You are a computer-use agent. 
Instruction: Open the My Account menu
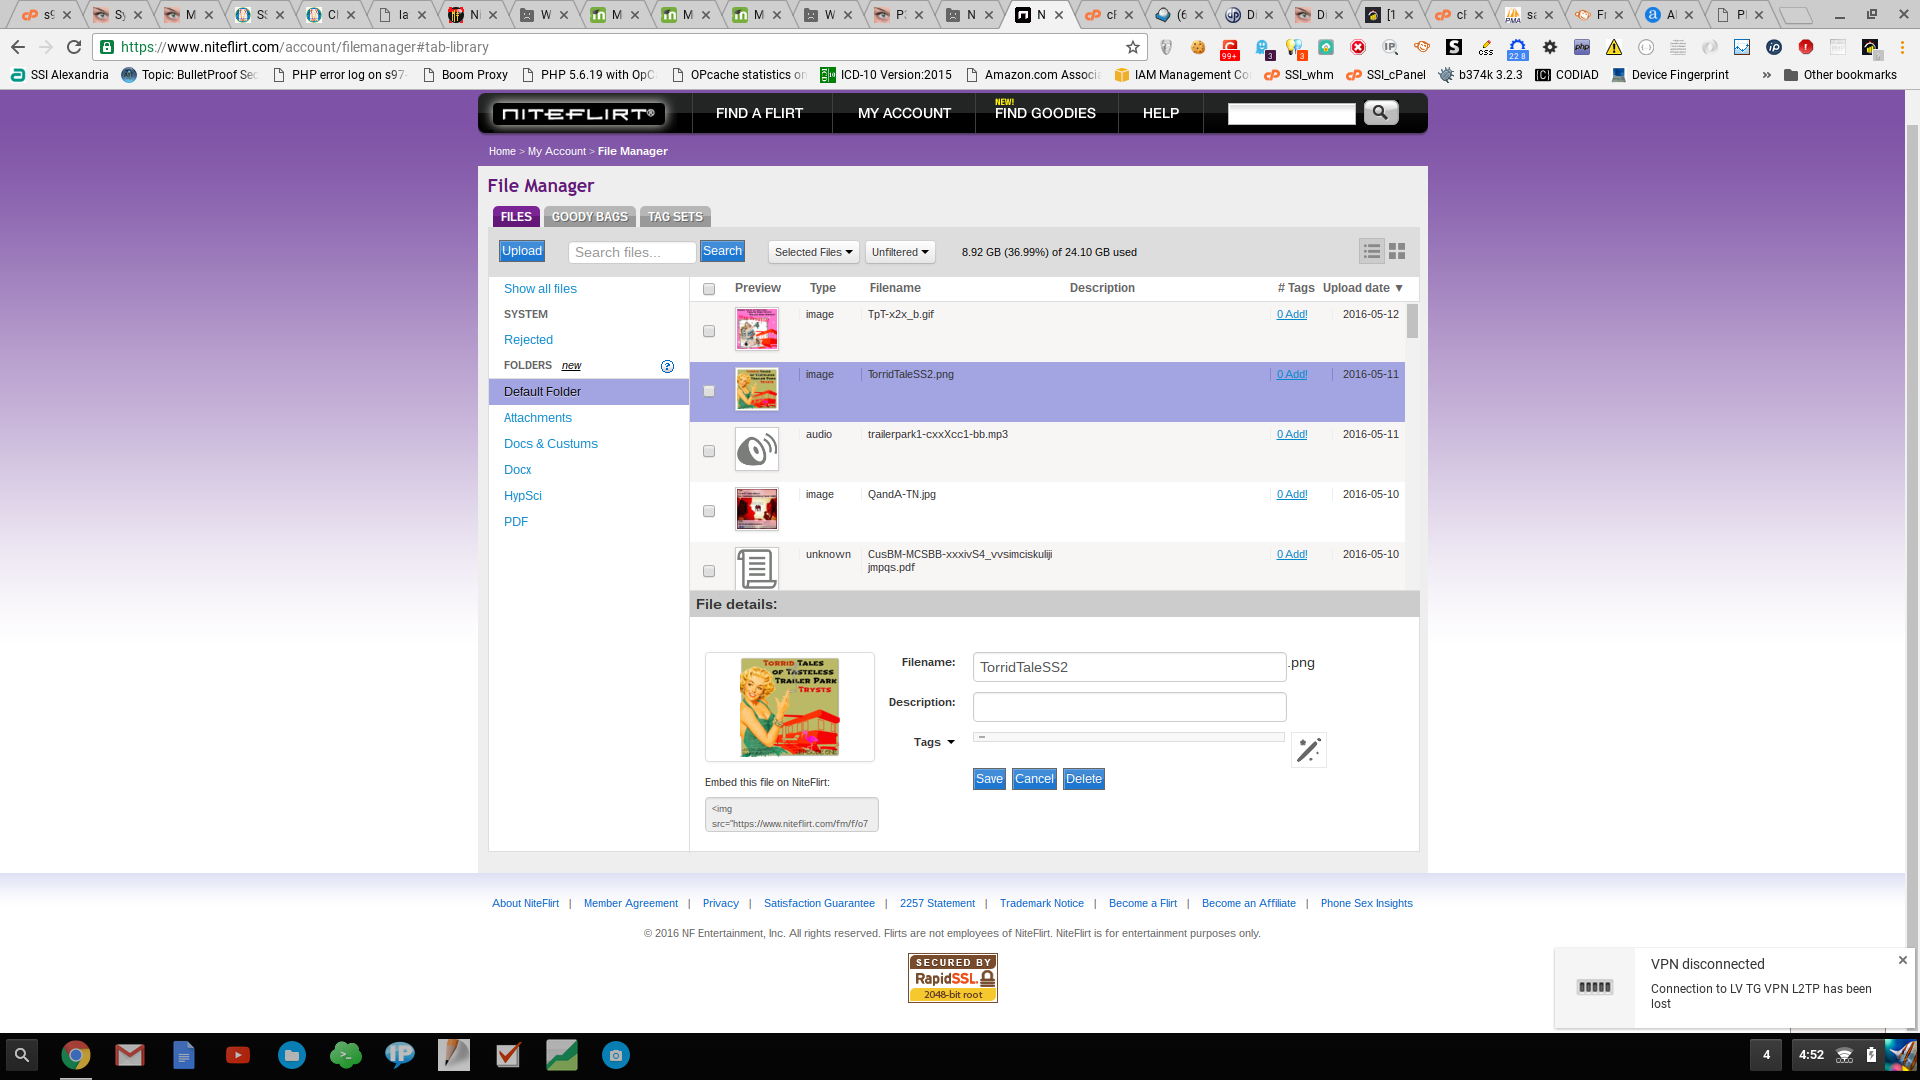coord(904,113)
